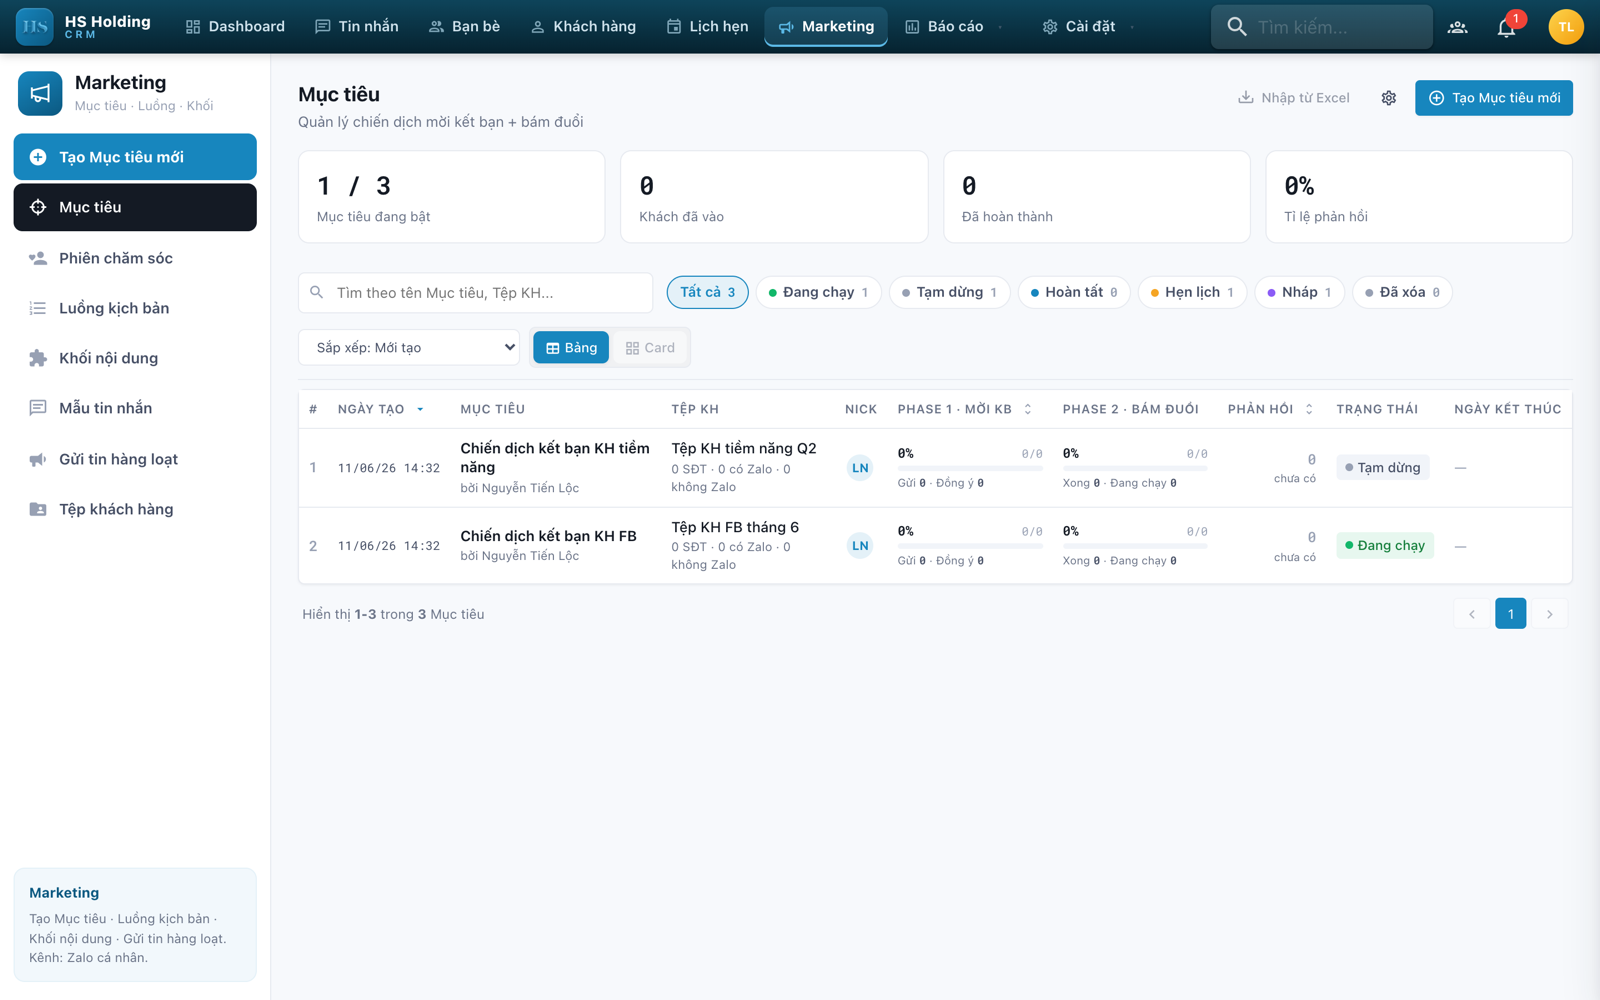Switch to Bảng view
The height and width of the screenshot is (1000, 1600).
click(571, 348)
